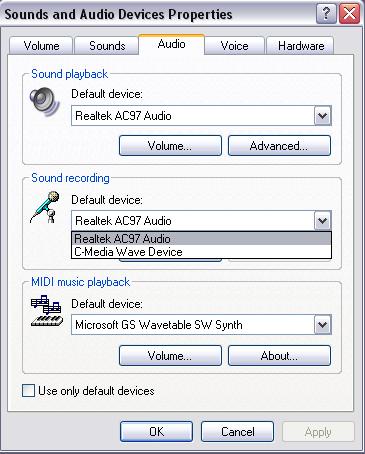
Task: Click the Sound recording group label
Action: [70, 178]
